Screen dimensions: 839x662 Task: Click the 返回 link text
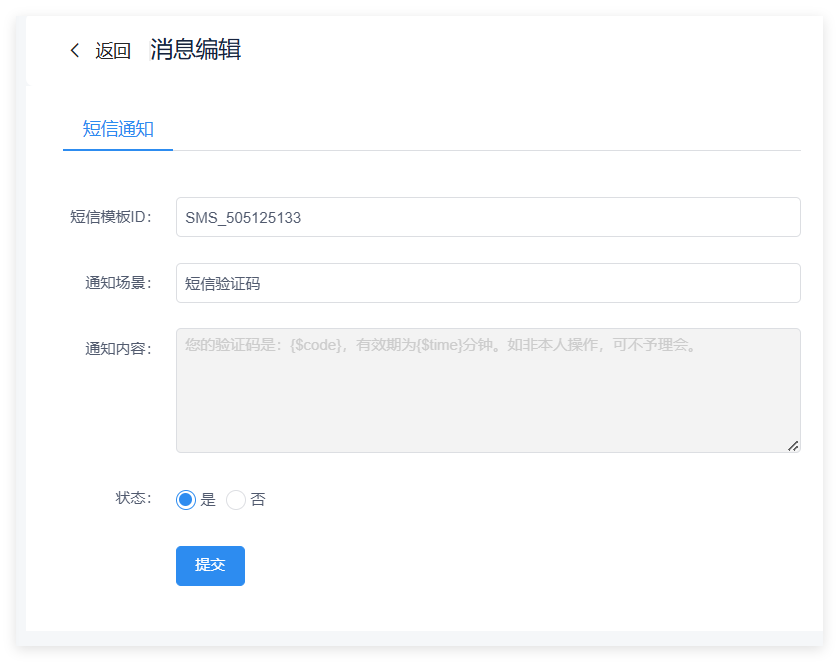113,51
